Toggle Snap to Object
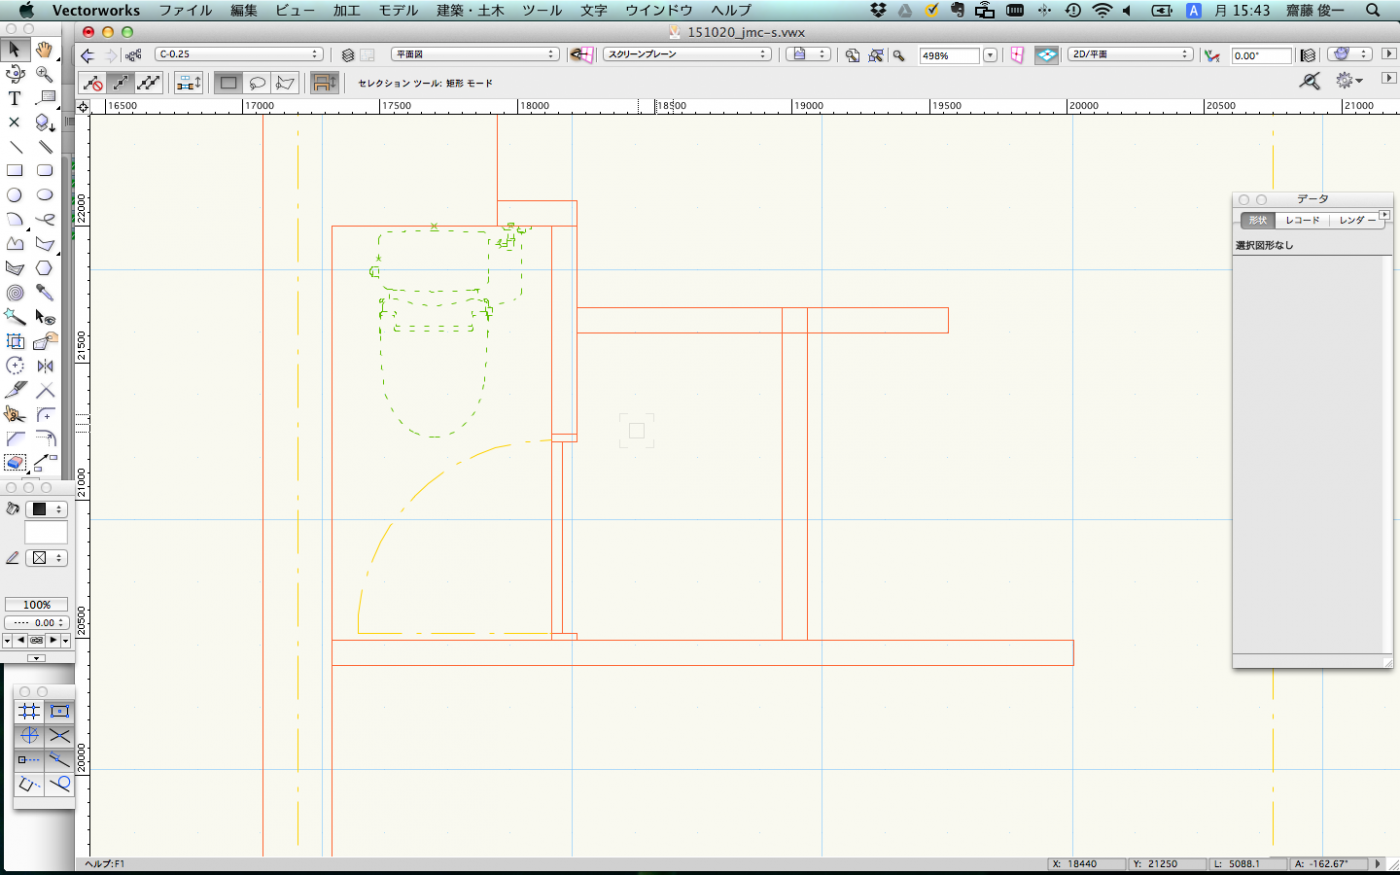This screenshot has width=1400, height=875. pyautogui.click(x=60, y=711)
